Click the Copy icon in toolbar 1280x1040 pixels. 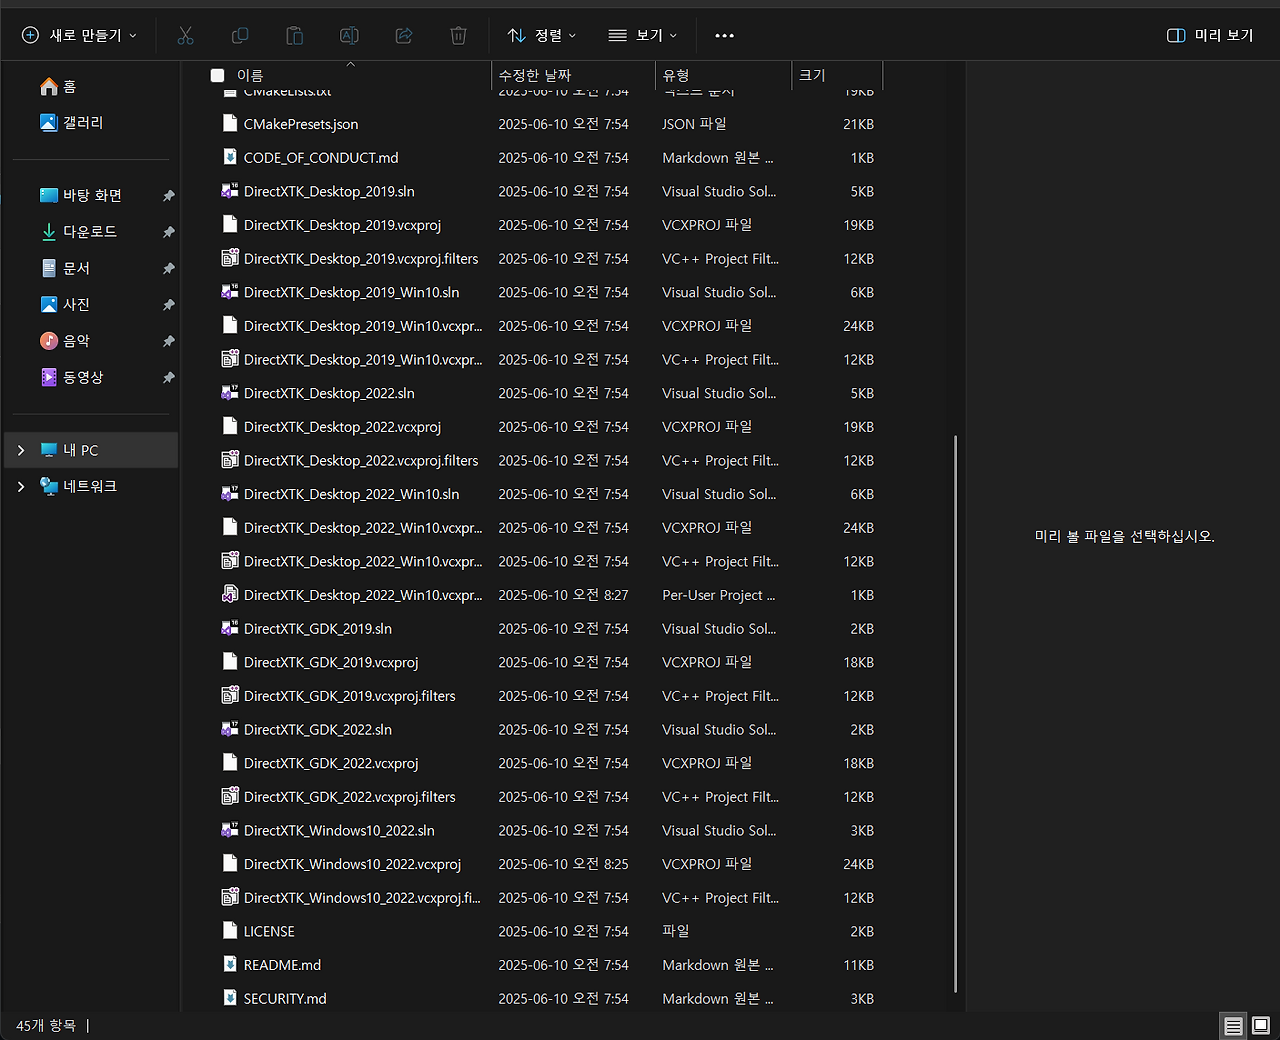pyautogui.click(x=240, y=35)
